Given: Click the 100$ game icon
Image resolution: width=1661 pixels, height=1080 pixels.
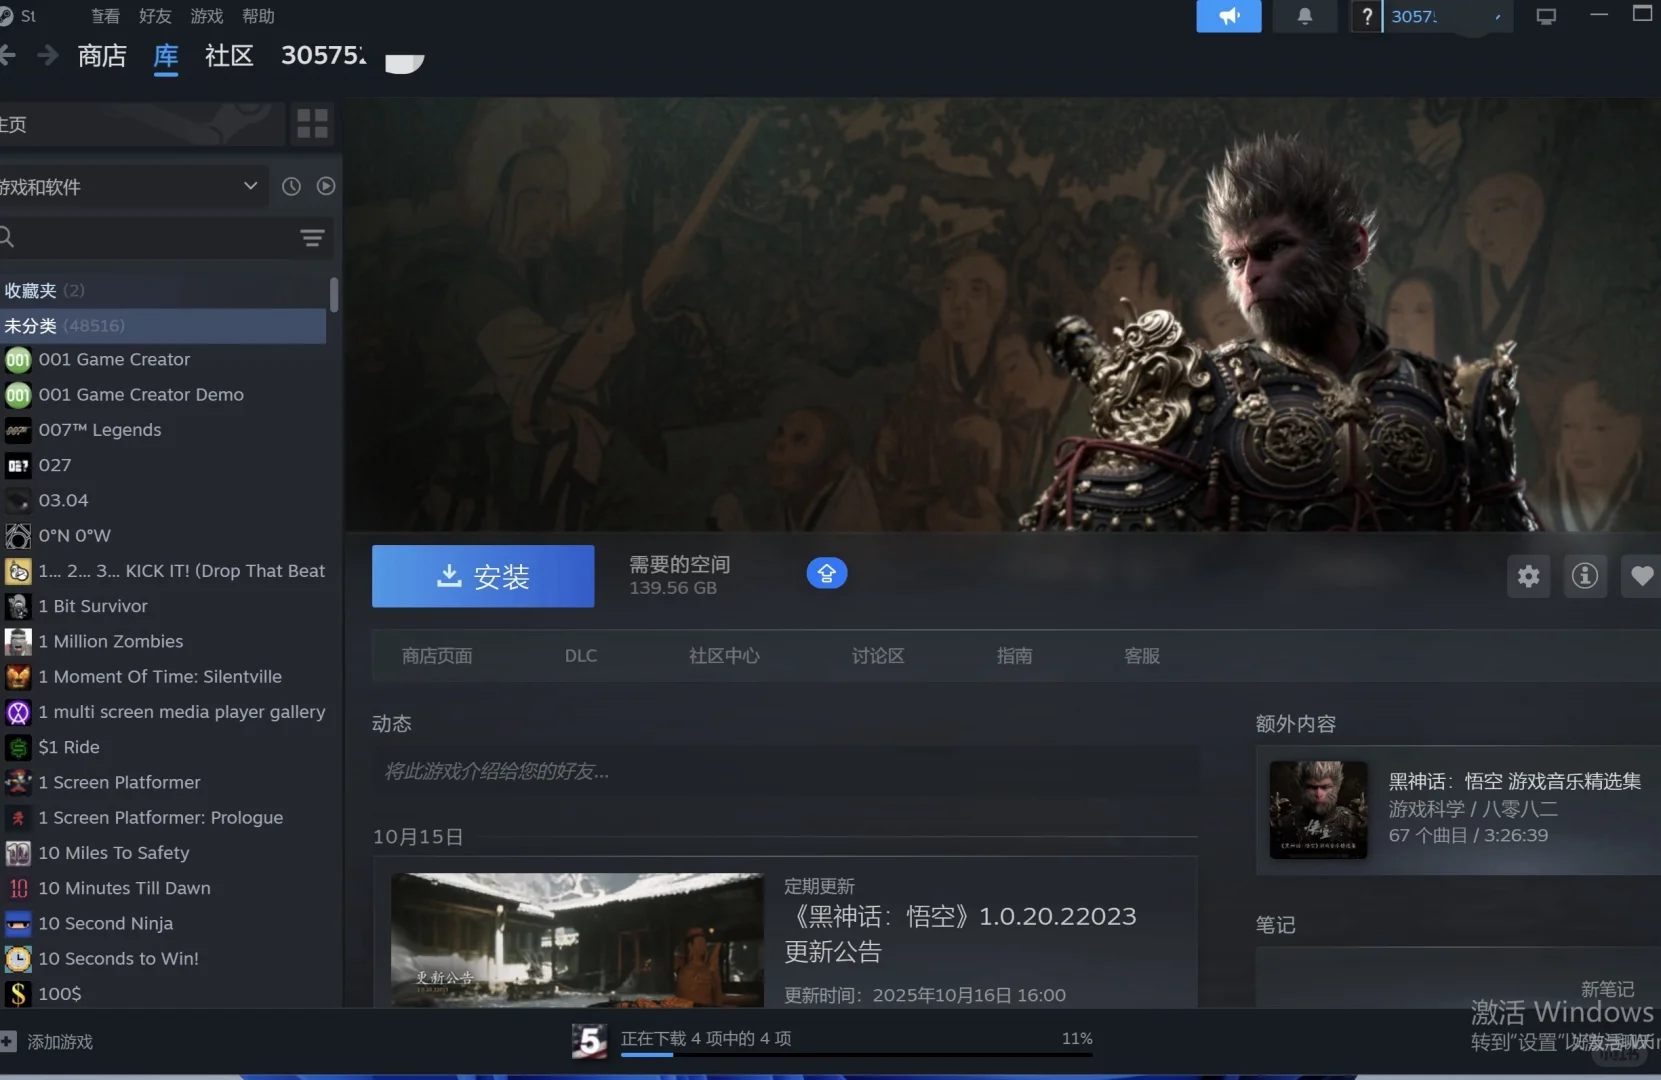Looking at the screenshot, I should pos(18,994).
